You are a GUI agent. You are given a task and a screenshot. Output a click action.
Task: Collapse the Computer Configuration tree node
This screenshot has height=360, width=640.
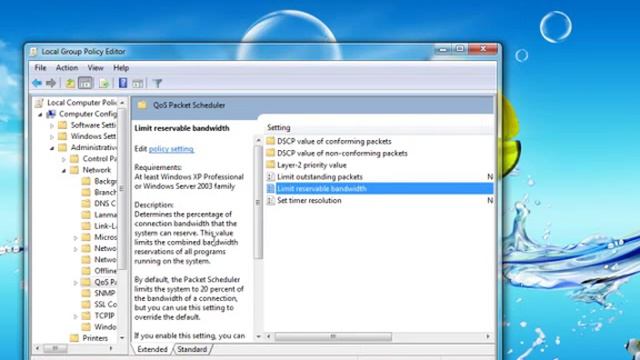tap(40, 115)
